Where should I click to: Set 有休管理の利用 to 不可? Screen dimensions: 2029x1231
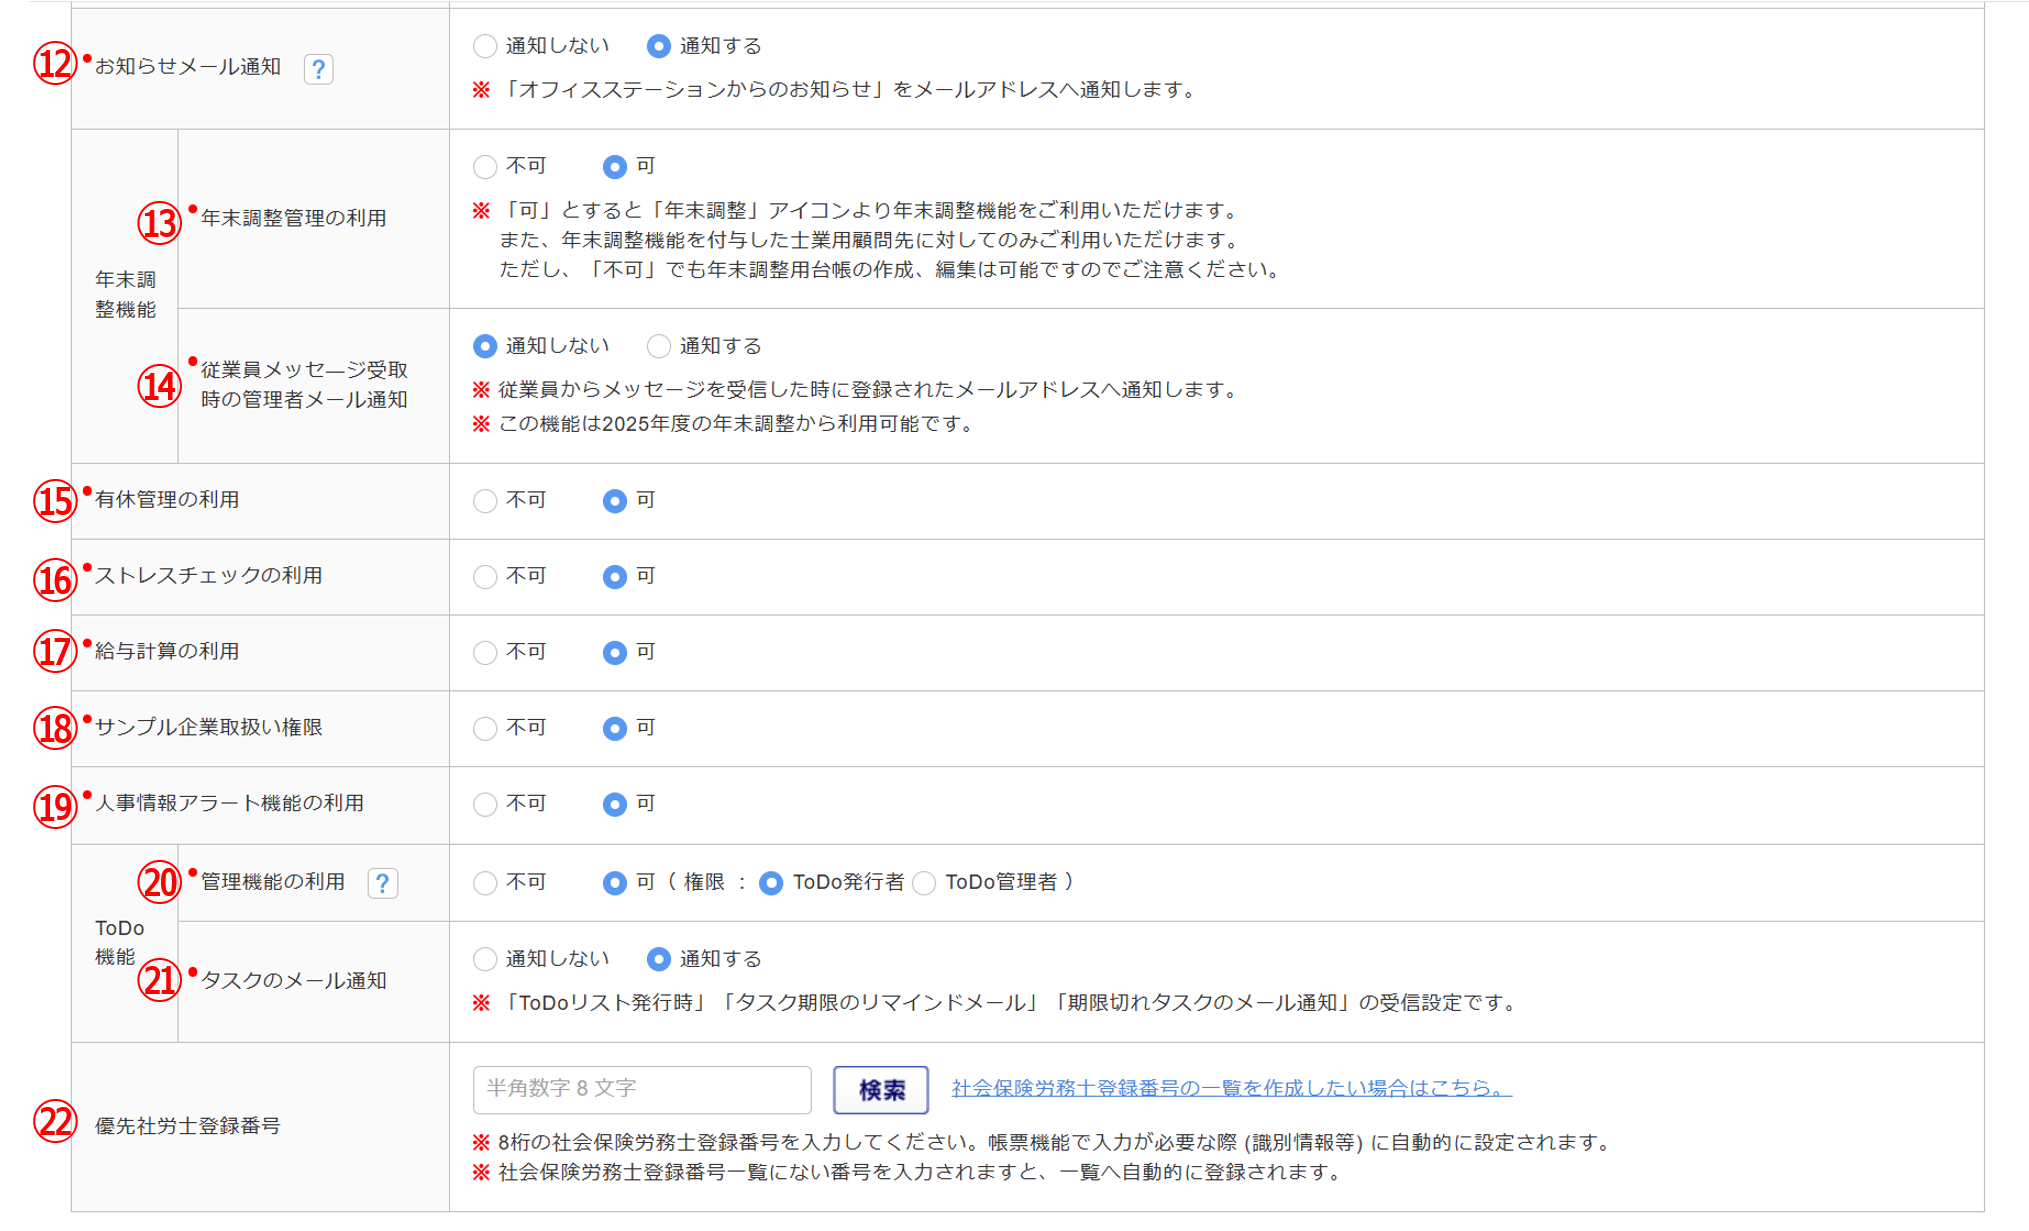[485, 501]
